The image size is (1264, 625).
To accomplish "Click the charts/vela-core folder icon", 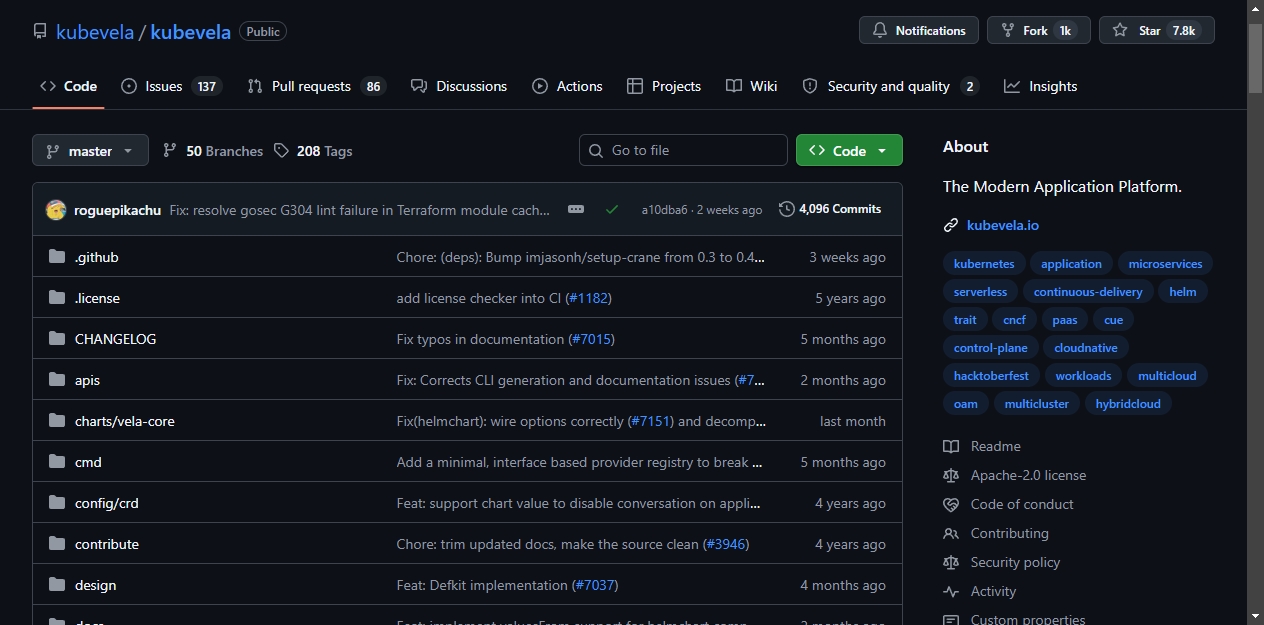I will [x=57, y=421].
